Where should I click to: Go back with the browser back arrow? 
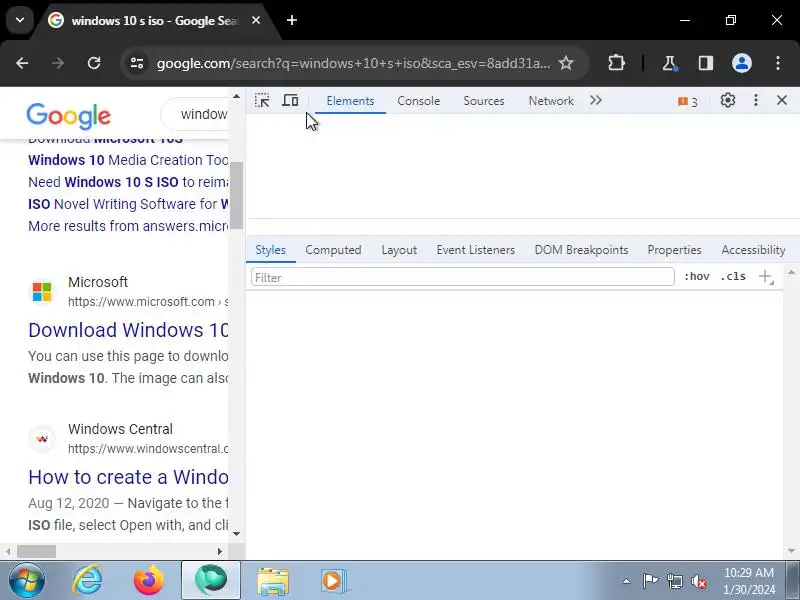[22, 63]
